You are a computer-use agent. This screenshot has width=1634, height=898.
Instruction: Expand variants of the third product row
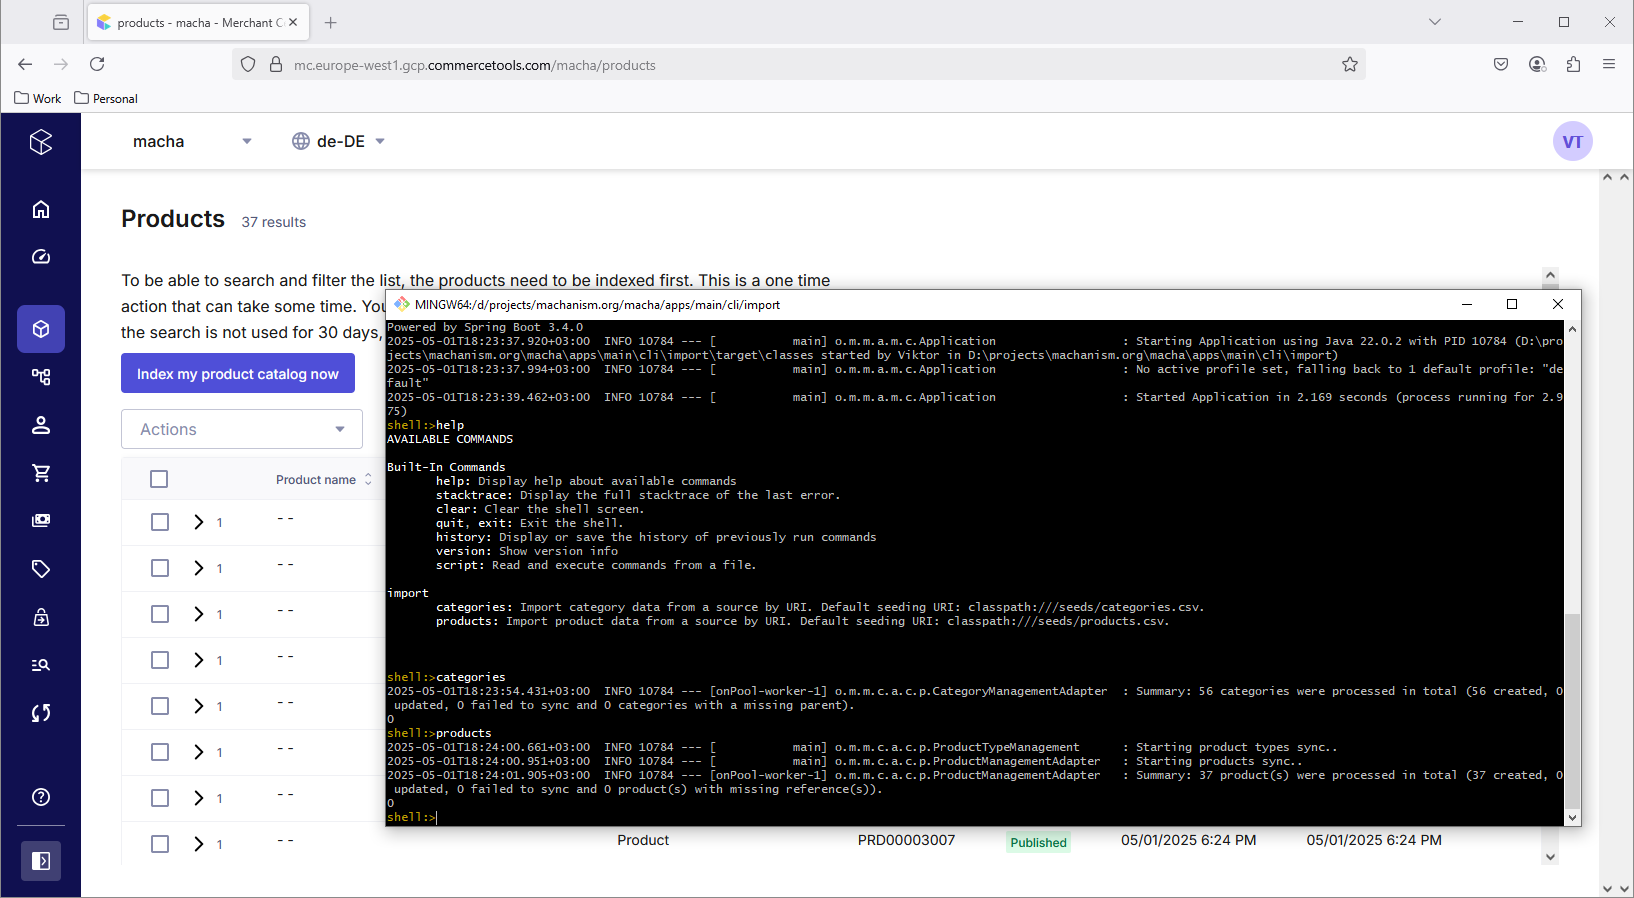coord(199,614)
